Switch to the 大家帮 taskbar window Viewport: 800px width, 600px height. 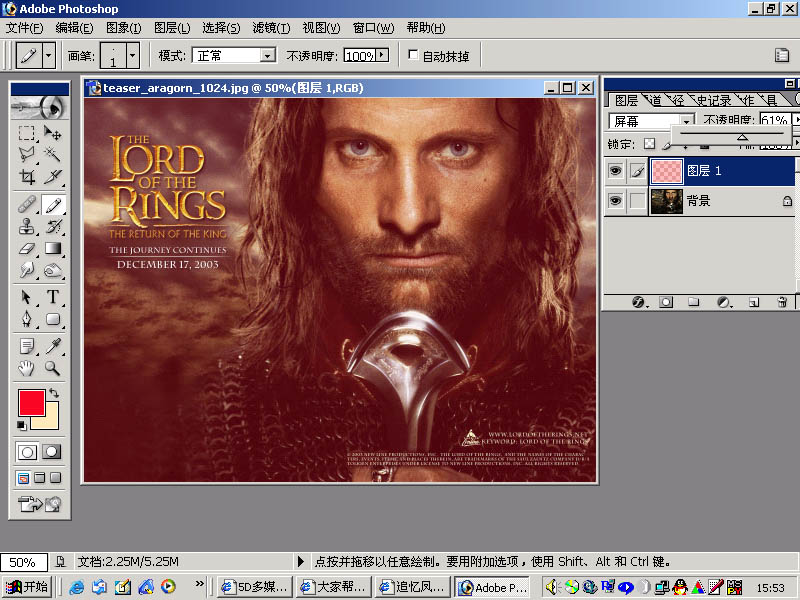click(x=335, y=587)
